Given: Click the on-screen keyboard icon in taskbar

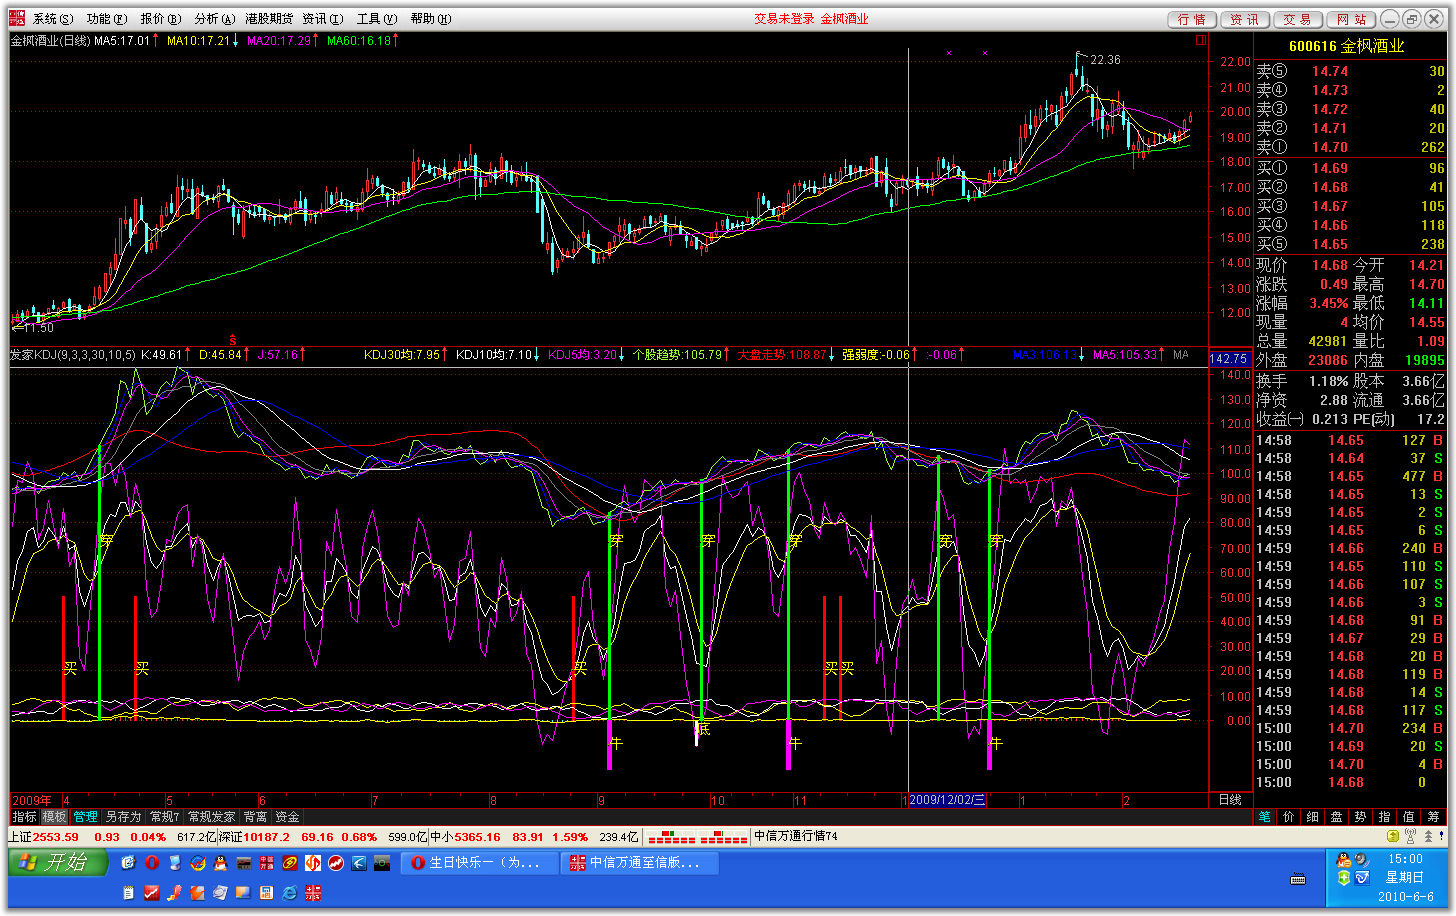Looking at the screenshot, I should (1298, 879).
